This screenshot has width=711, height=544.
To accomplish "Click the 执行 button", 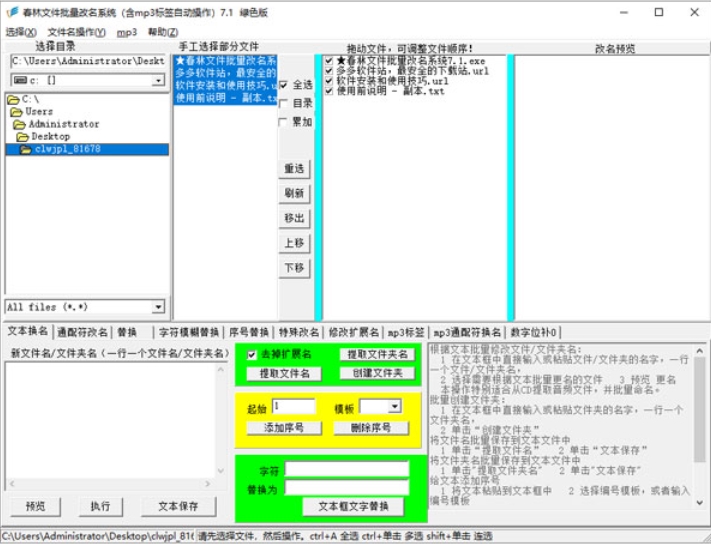I will pyautogui.click(x=100, y=506).
